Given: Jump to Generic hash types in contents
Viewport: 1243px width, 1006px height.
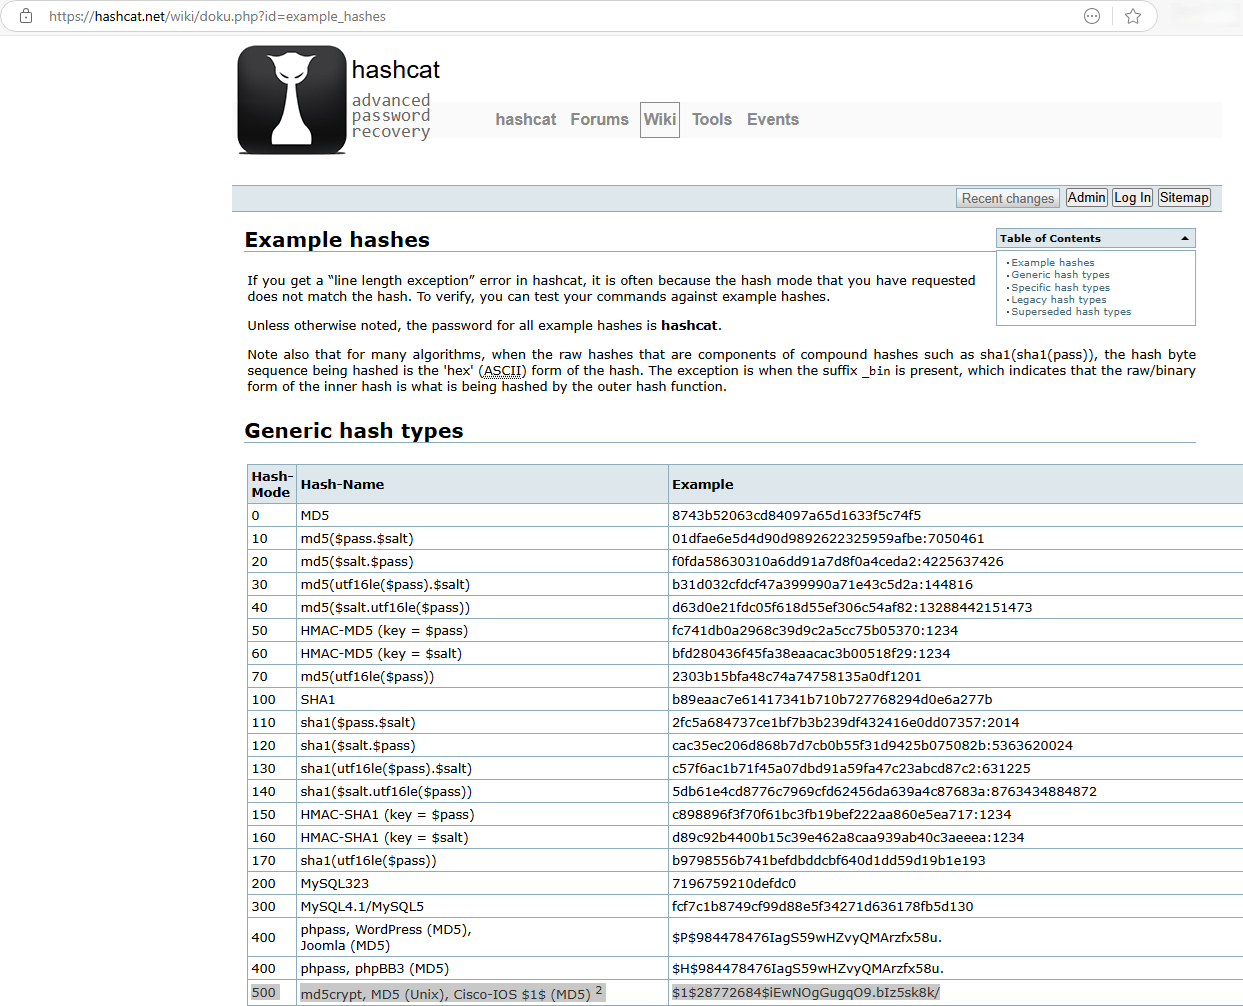Looking at the screenshot, I should point(1060,275).
